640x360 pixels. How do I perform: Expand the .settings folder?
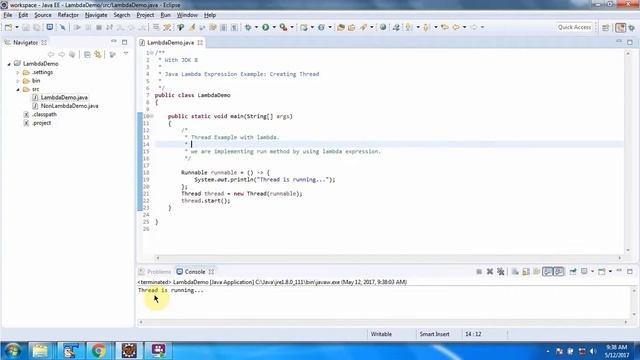point(18,73)
